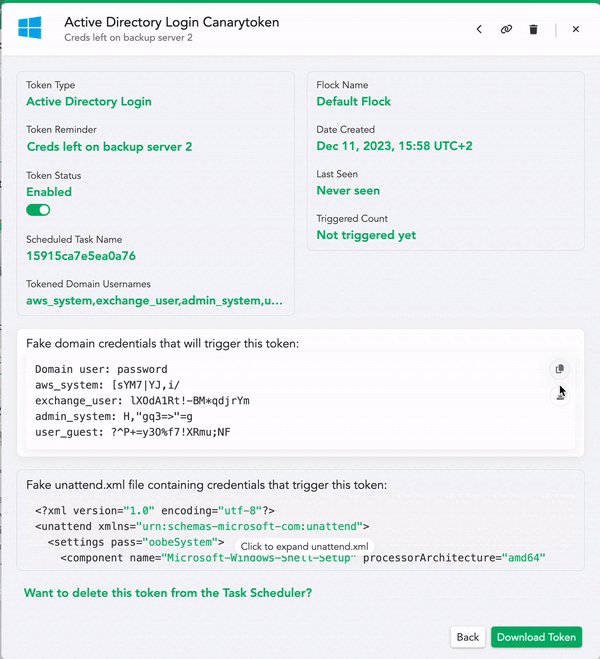The height and width of the screenshot is (659, 600).
Task: Click the trash delete icon in header
Action: point(533,30)
